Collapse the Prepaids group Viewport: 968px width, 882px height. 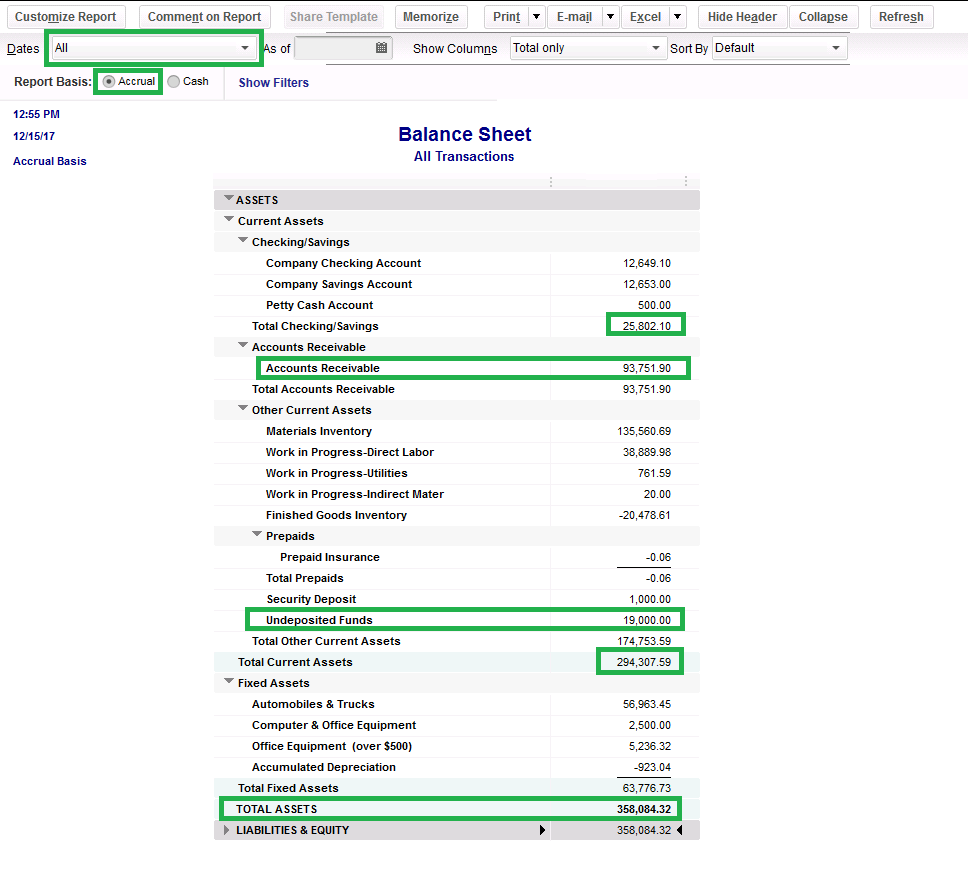tap(257, 535)
